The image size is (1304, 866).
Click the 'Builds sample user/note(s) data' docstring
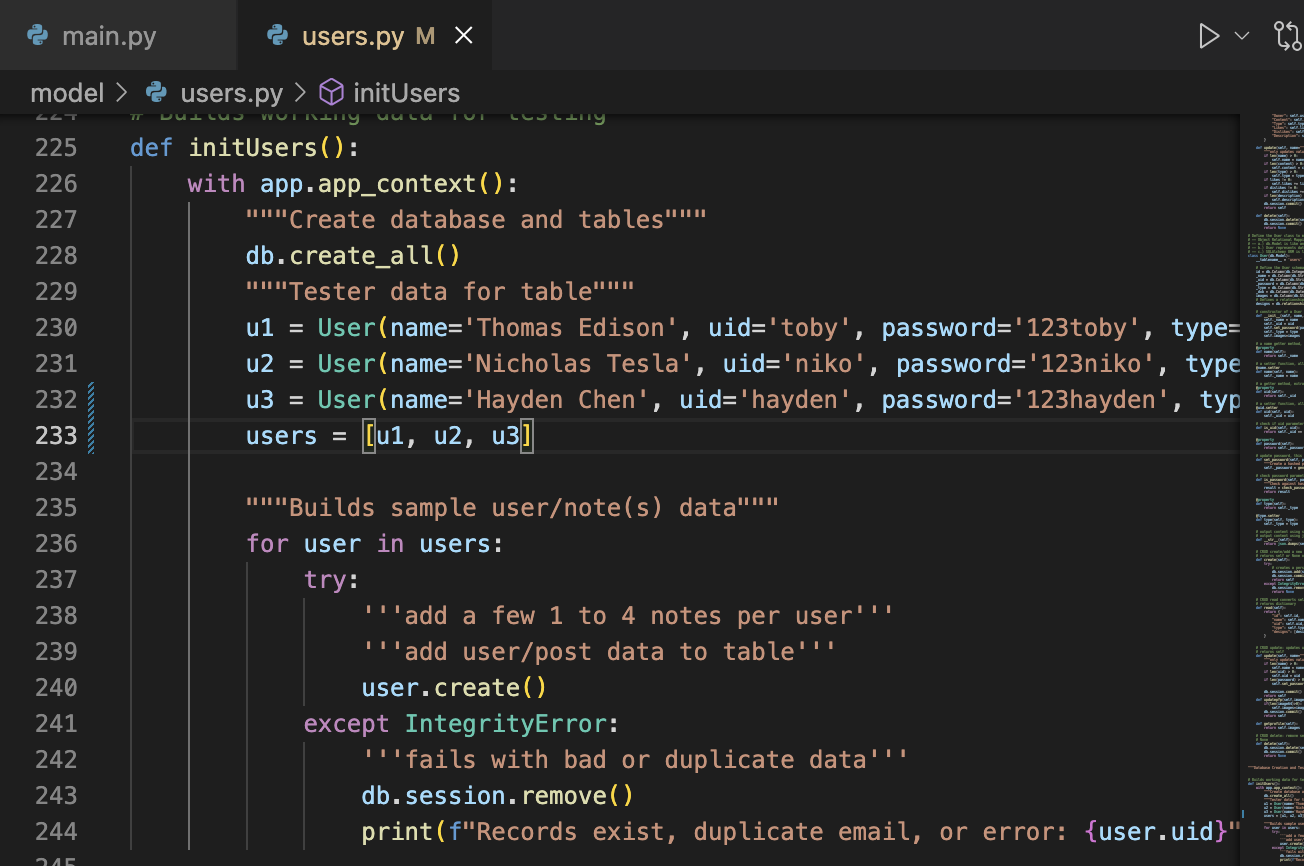[512, 508]
